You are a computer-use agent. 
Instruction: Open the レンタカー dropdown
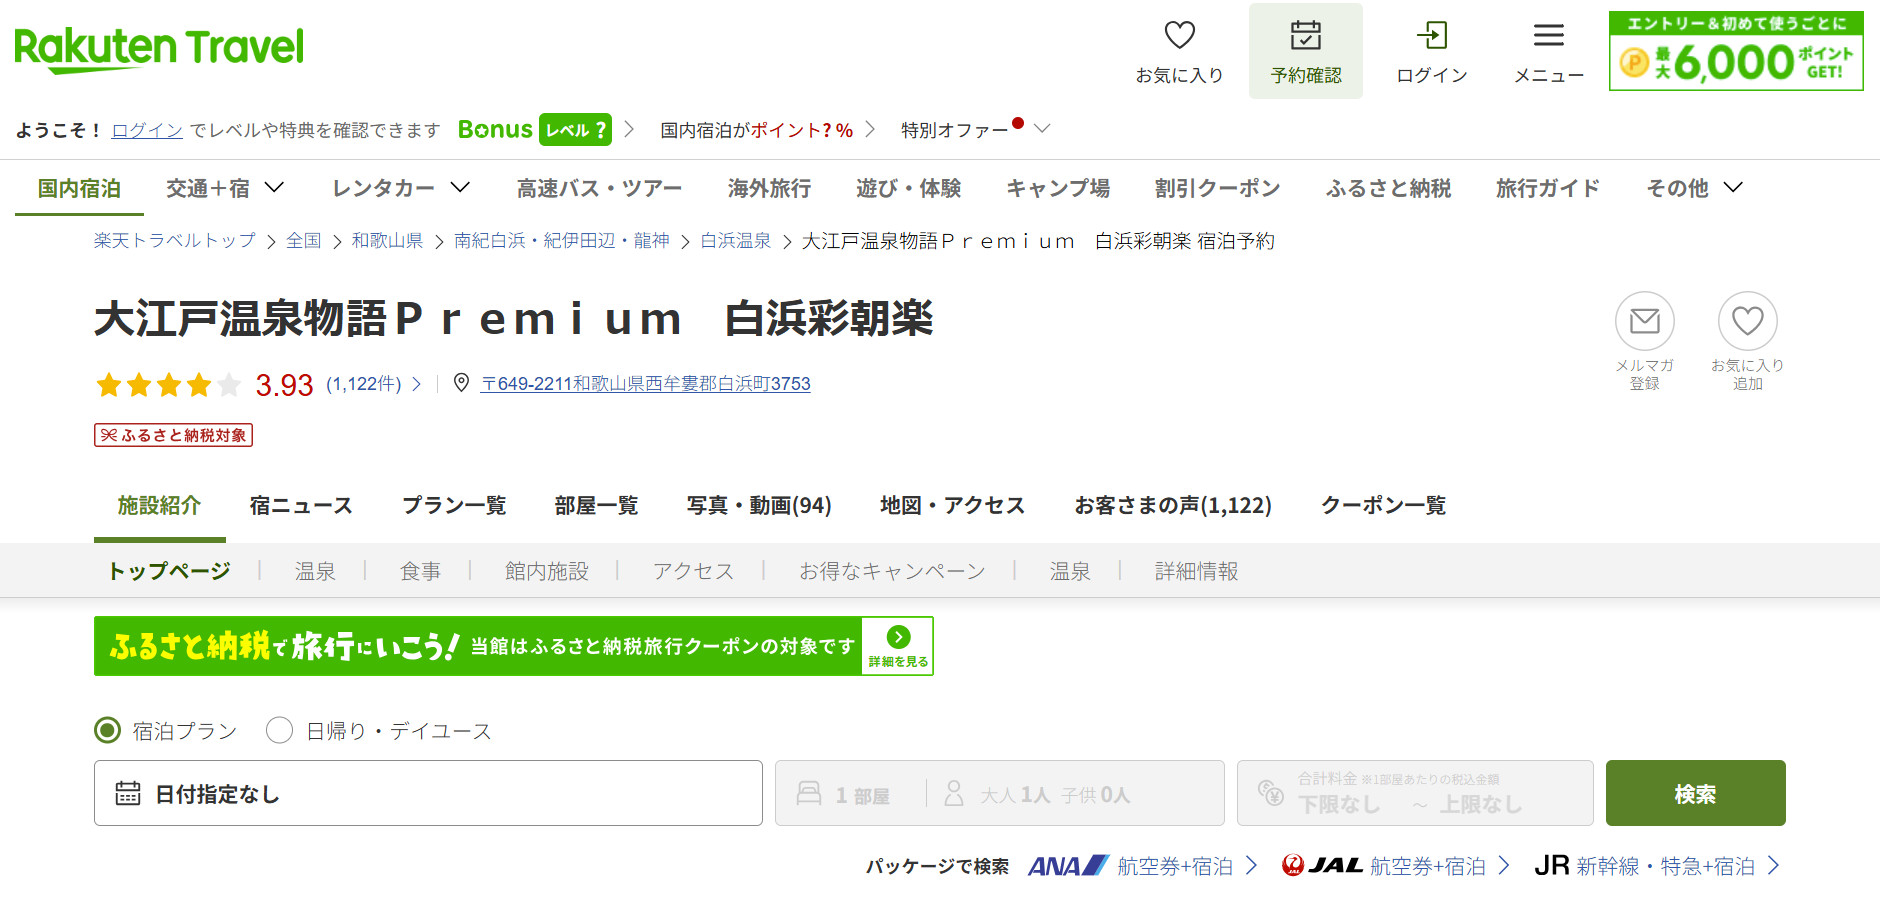tap(400, 188)
